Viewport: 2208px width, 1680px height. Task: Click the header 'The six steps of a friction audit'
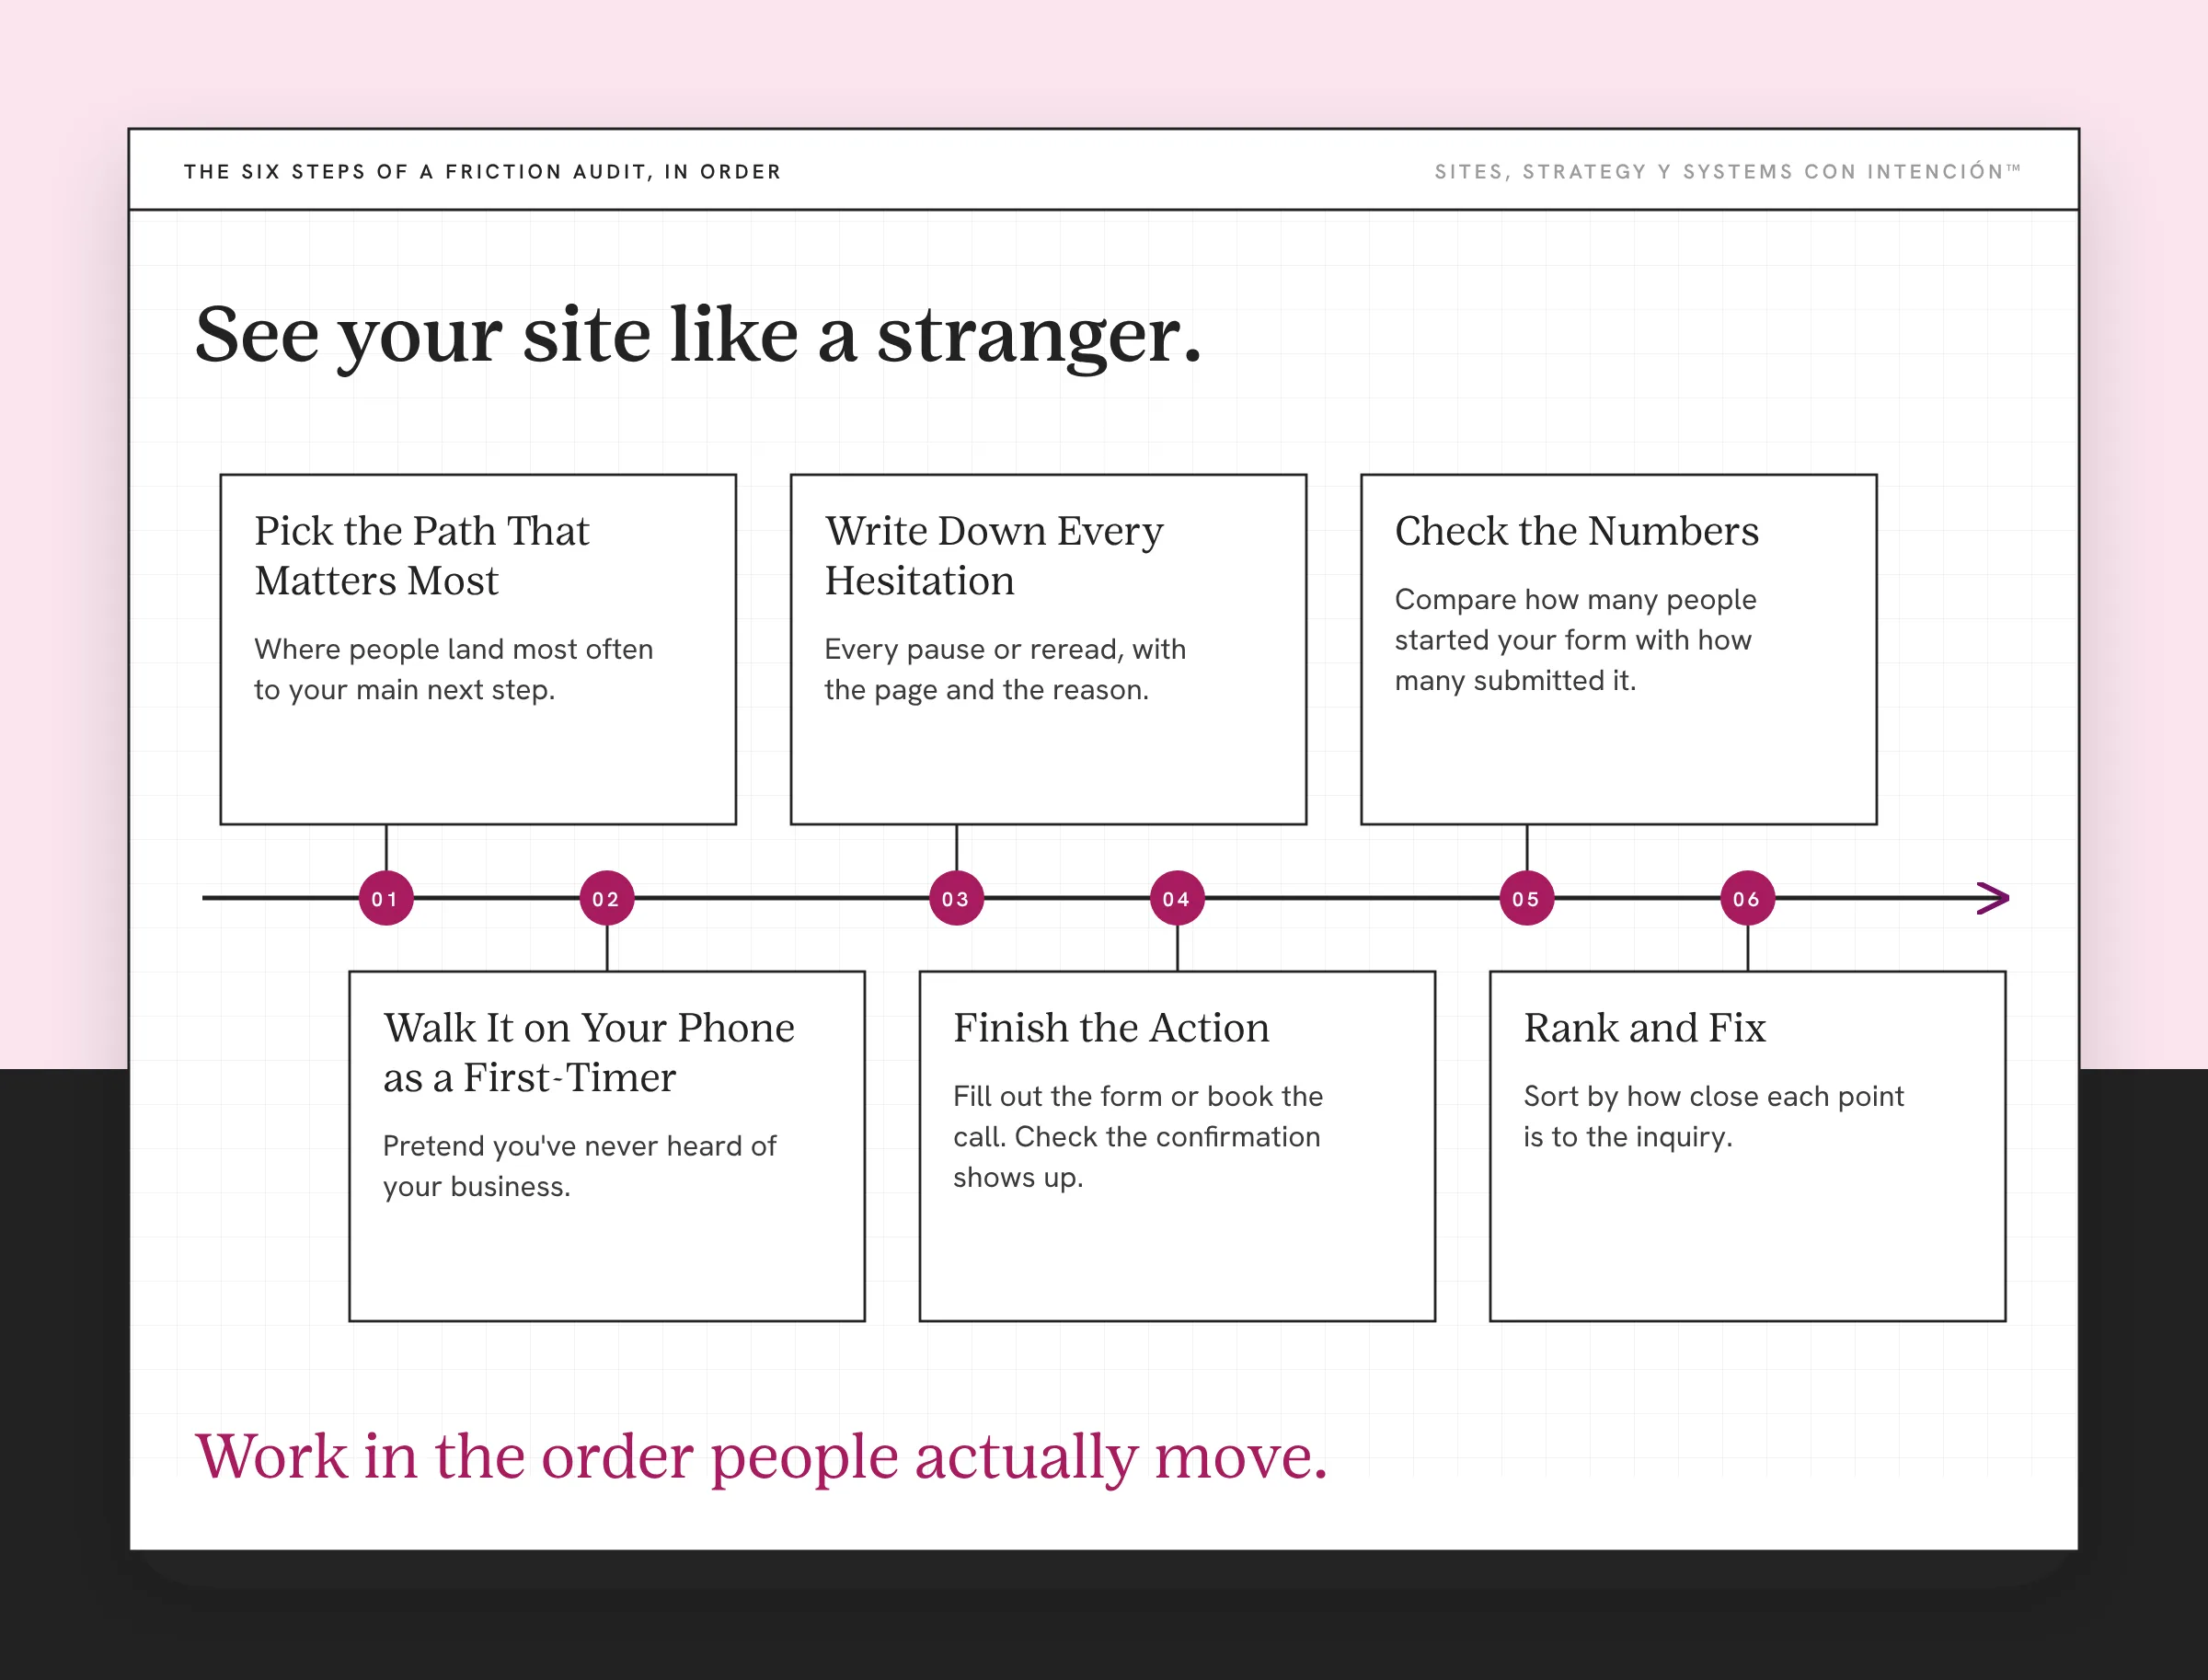[x=483, y=172]
